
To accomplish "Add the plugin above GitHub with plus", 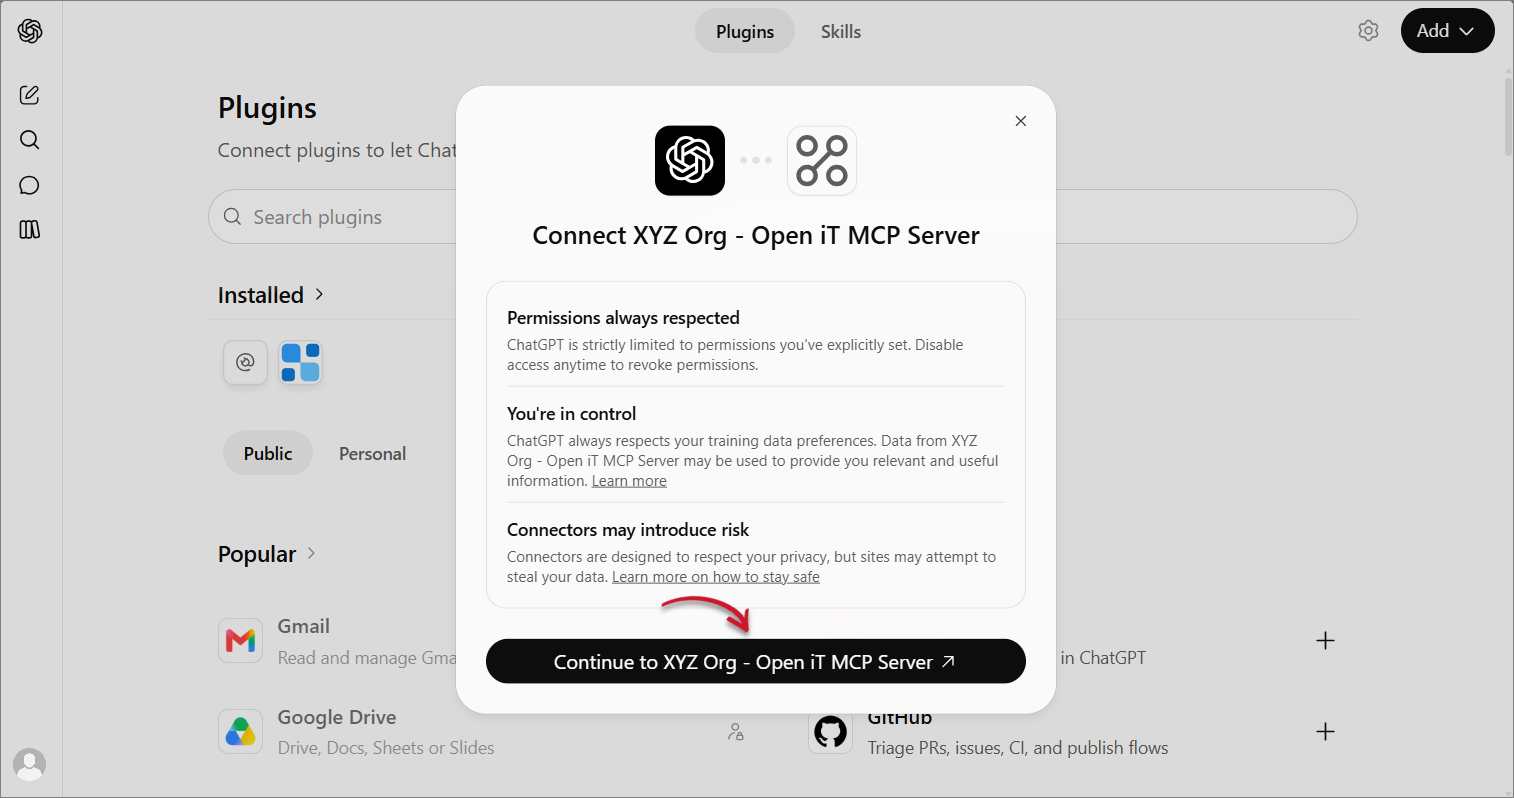I will click(x=1325, y=640).
